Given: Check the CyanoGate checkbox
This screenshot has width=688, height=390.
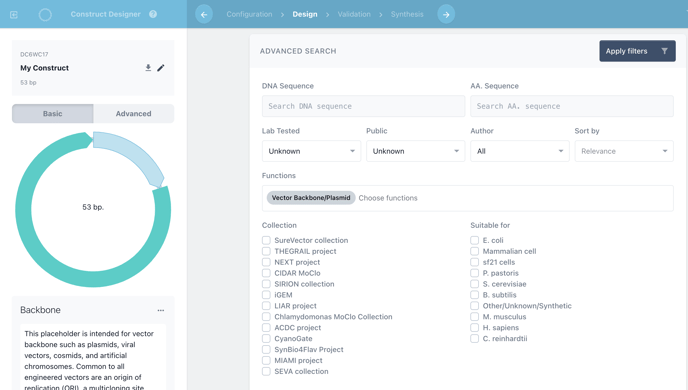Looking at the screenshot, I should pos(266,339).
